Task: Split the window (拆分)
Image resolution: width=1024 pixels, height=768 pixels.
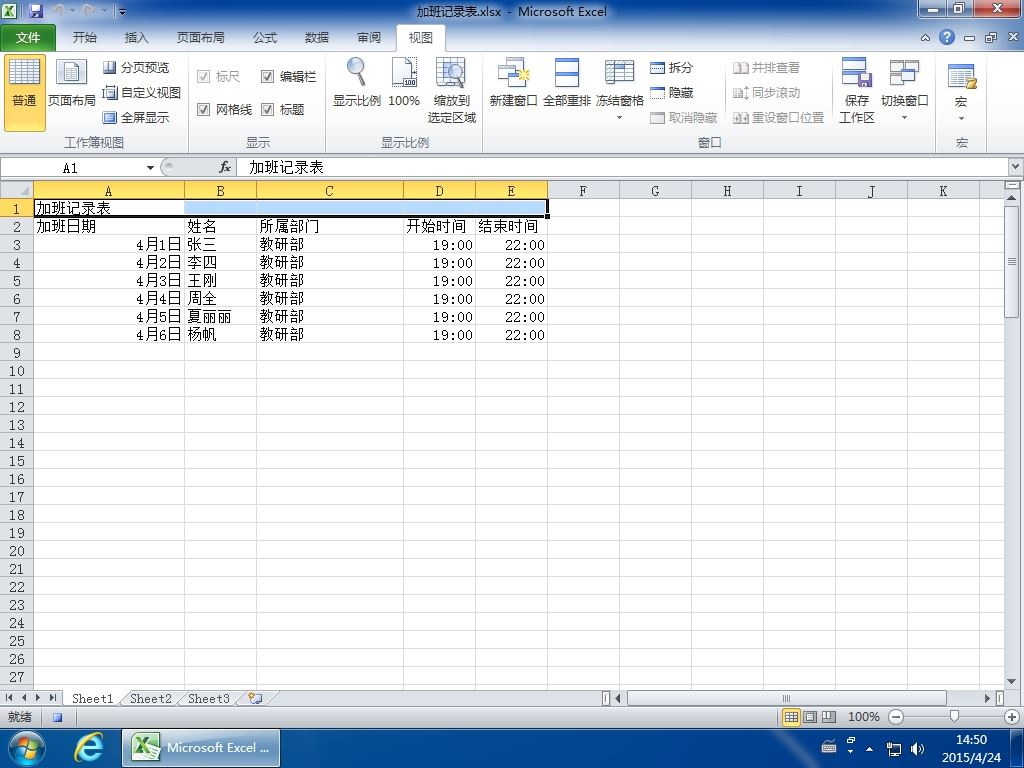Action: [x=671, y=67]
